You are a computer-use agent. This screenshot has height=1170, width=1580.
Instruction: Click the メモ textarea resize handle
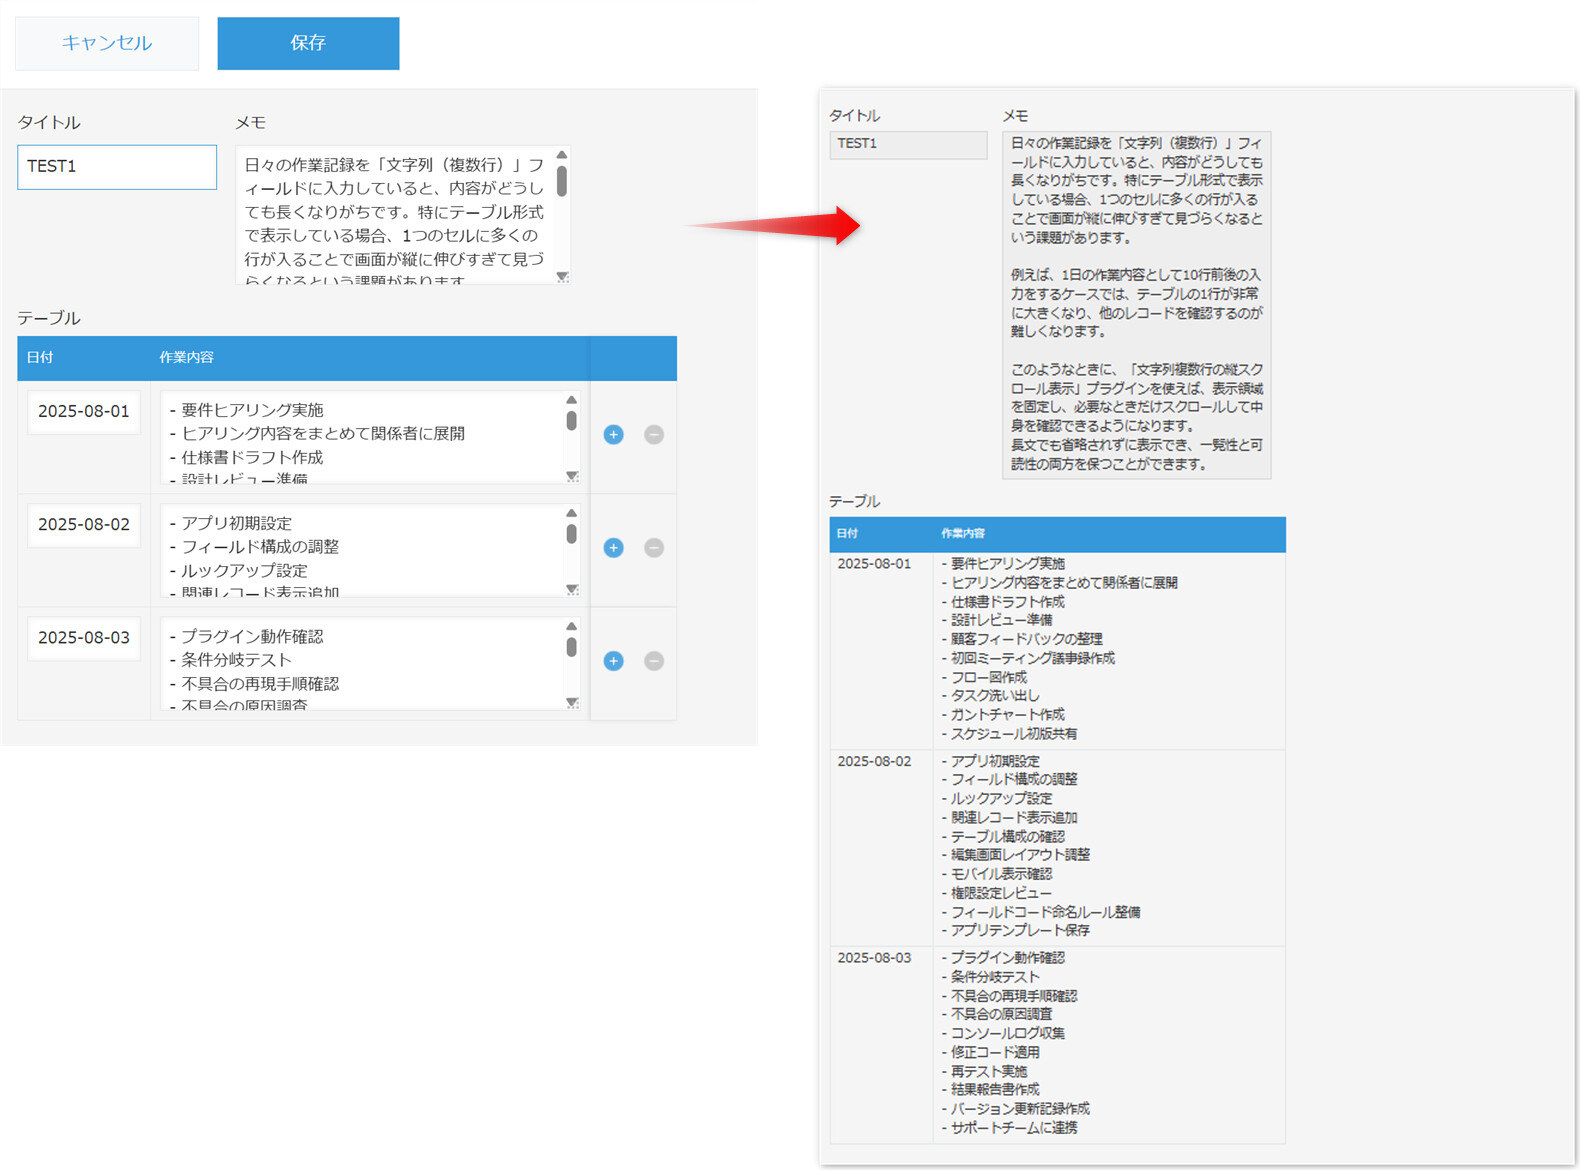pos(563,277)
